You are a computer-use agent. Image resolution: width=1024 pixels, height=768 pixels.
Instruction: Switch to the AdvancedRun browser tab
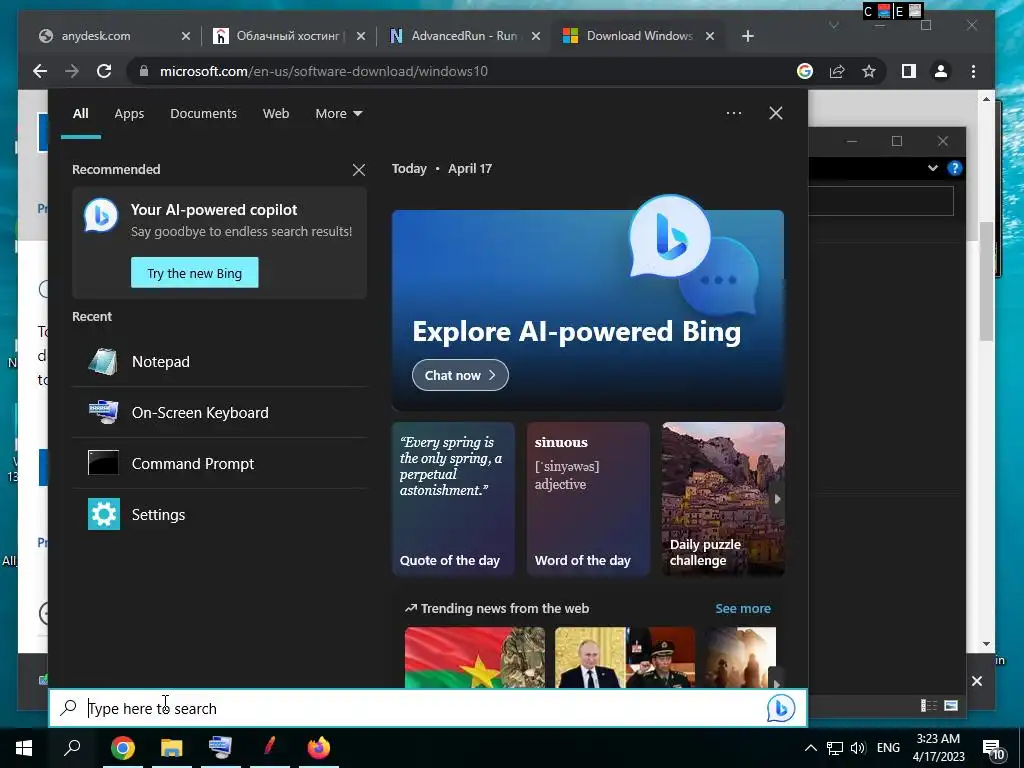pyautogui.click(x=465, y=36)
